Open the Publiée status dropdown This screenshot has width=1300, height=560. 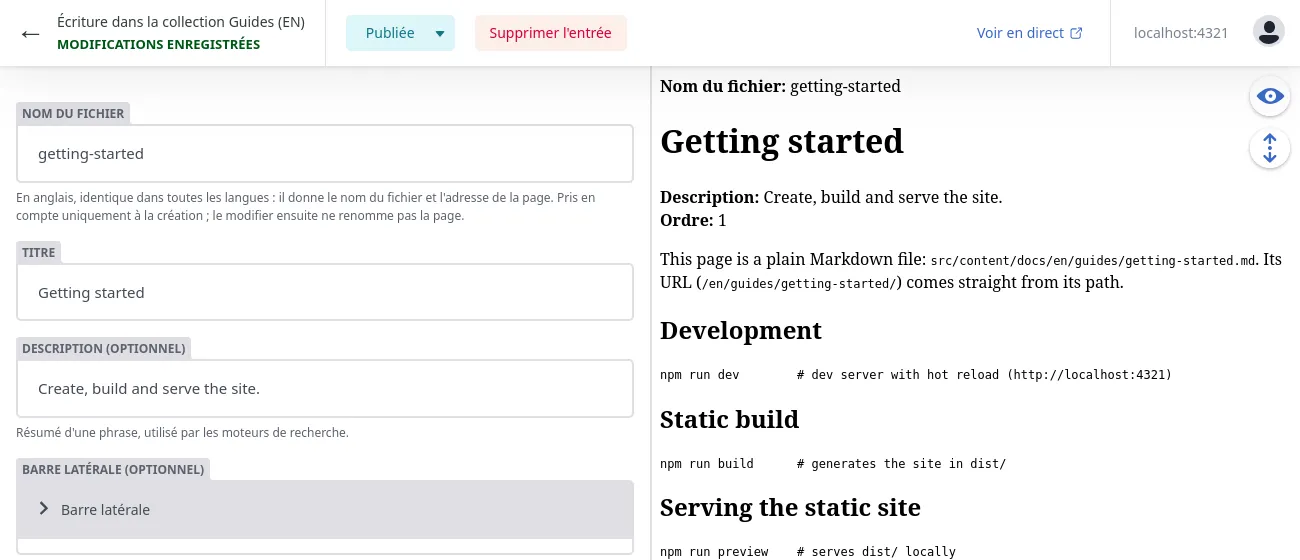pos(400,33)
